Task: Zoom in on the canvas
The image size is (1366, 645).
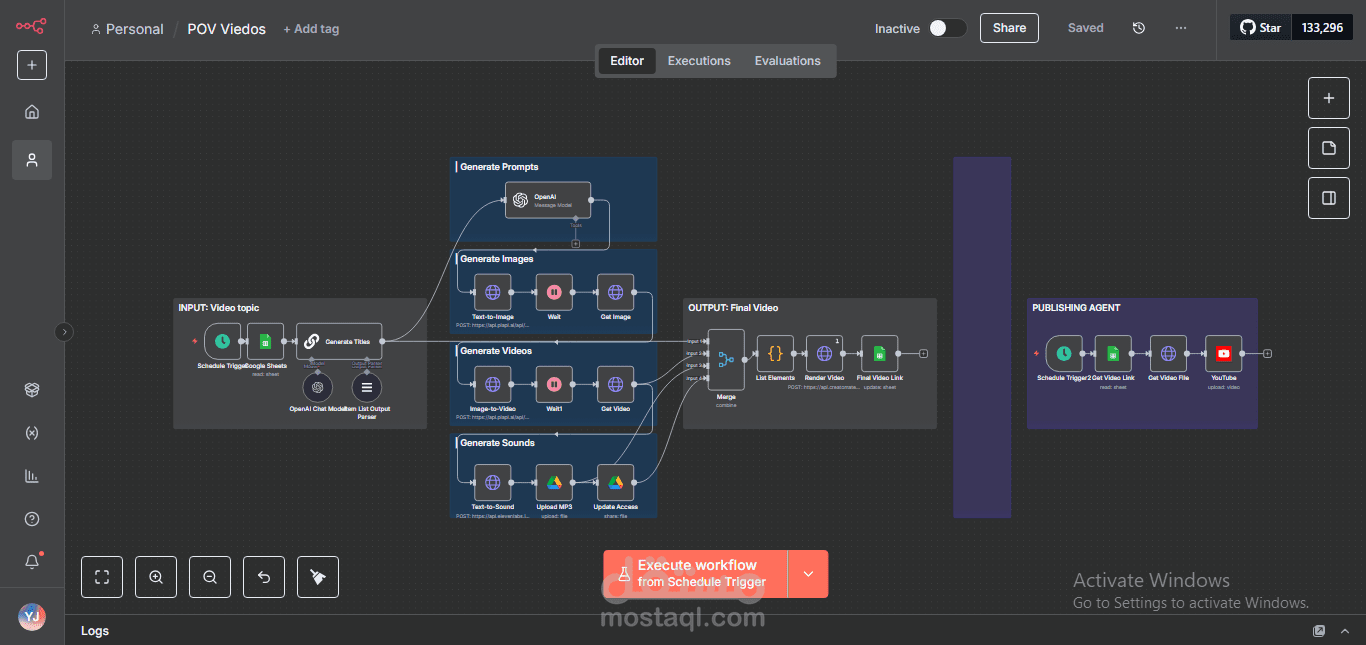Action: tap(156, 577)
